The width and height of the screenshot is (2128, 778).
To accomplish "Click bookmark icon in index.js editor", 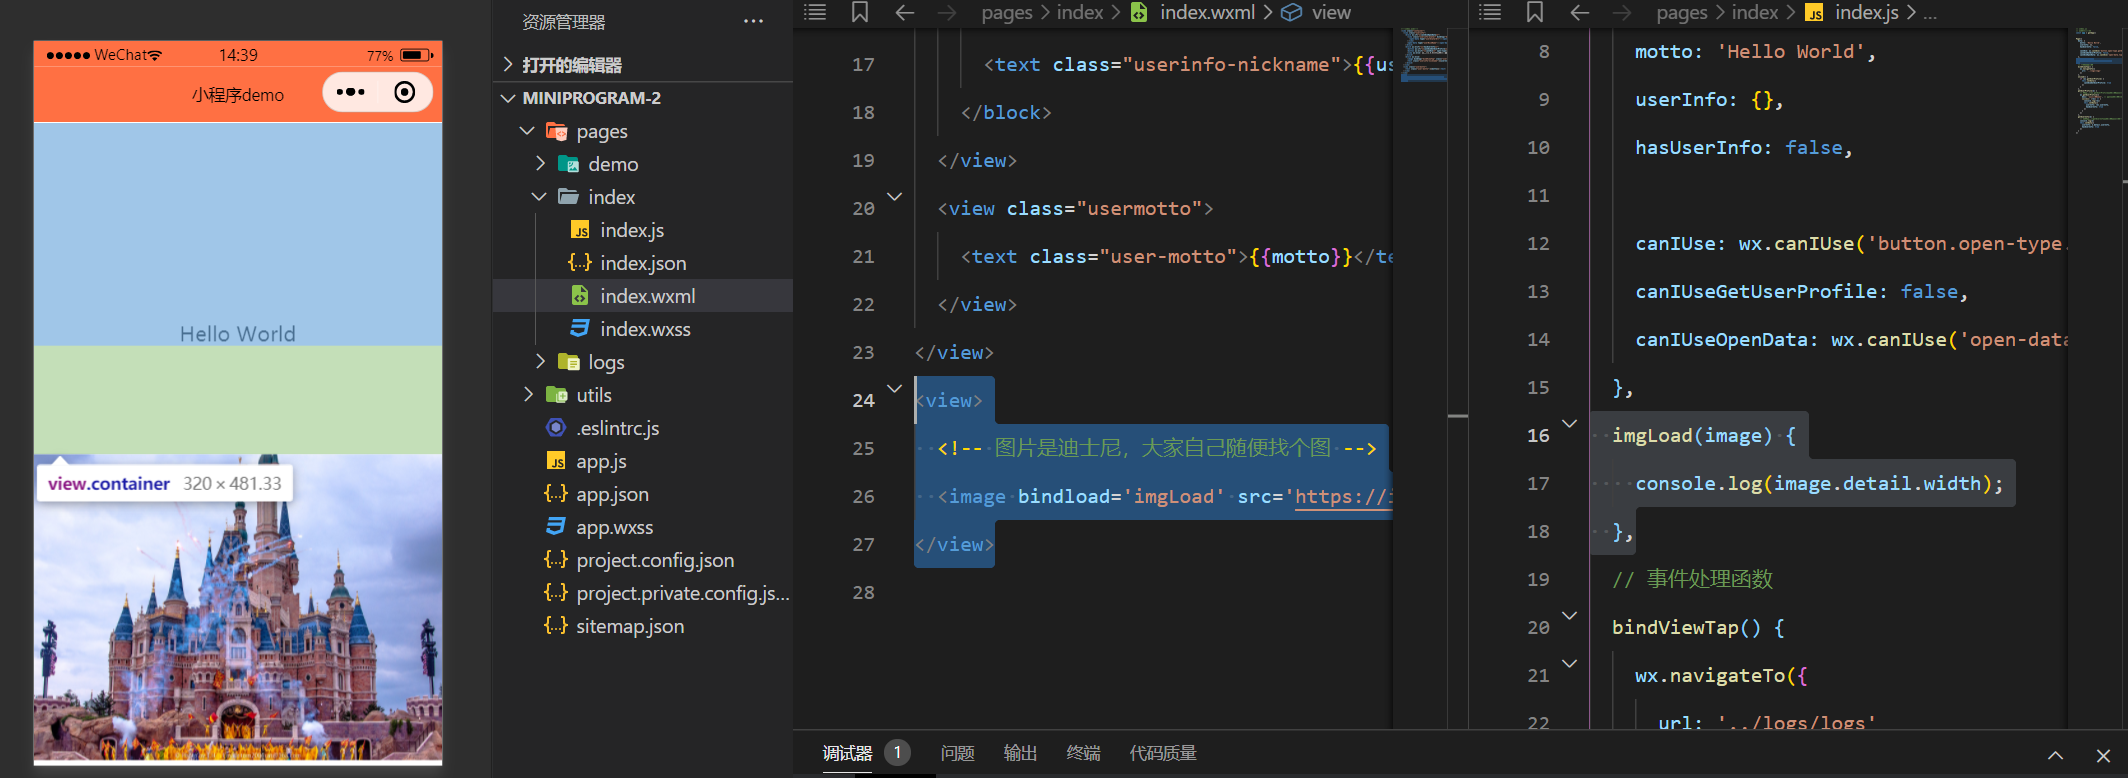I will [1535, 12].
